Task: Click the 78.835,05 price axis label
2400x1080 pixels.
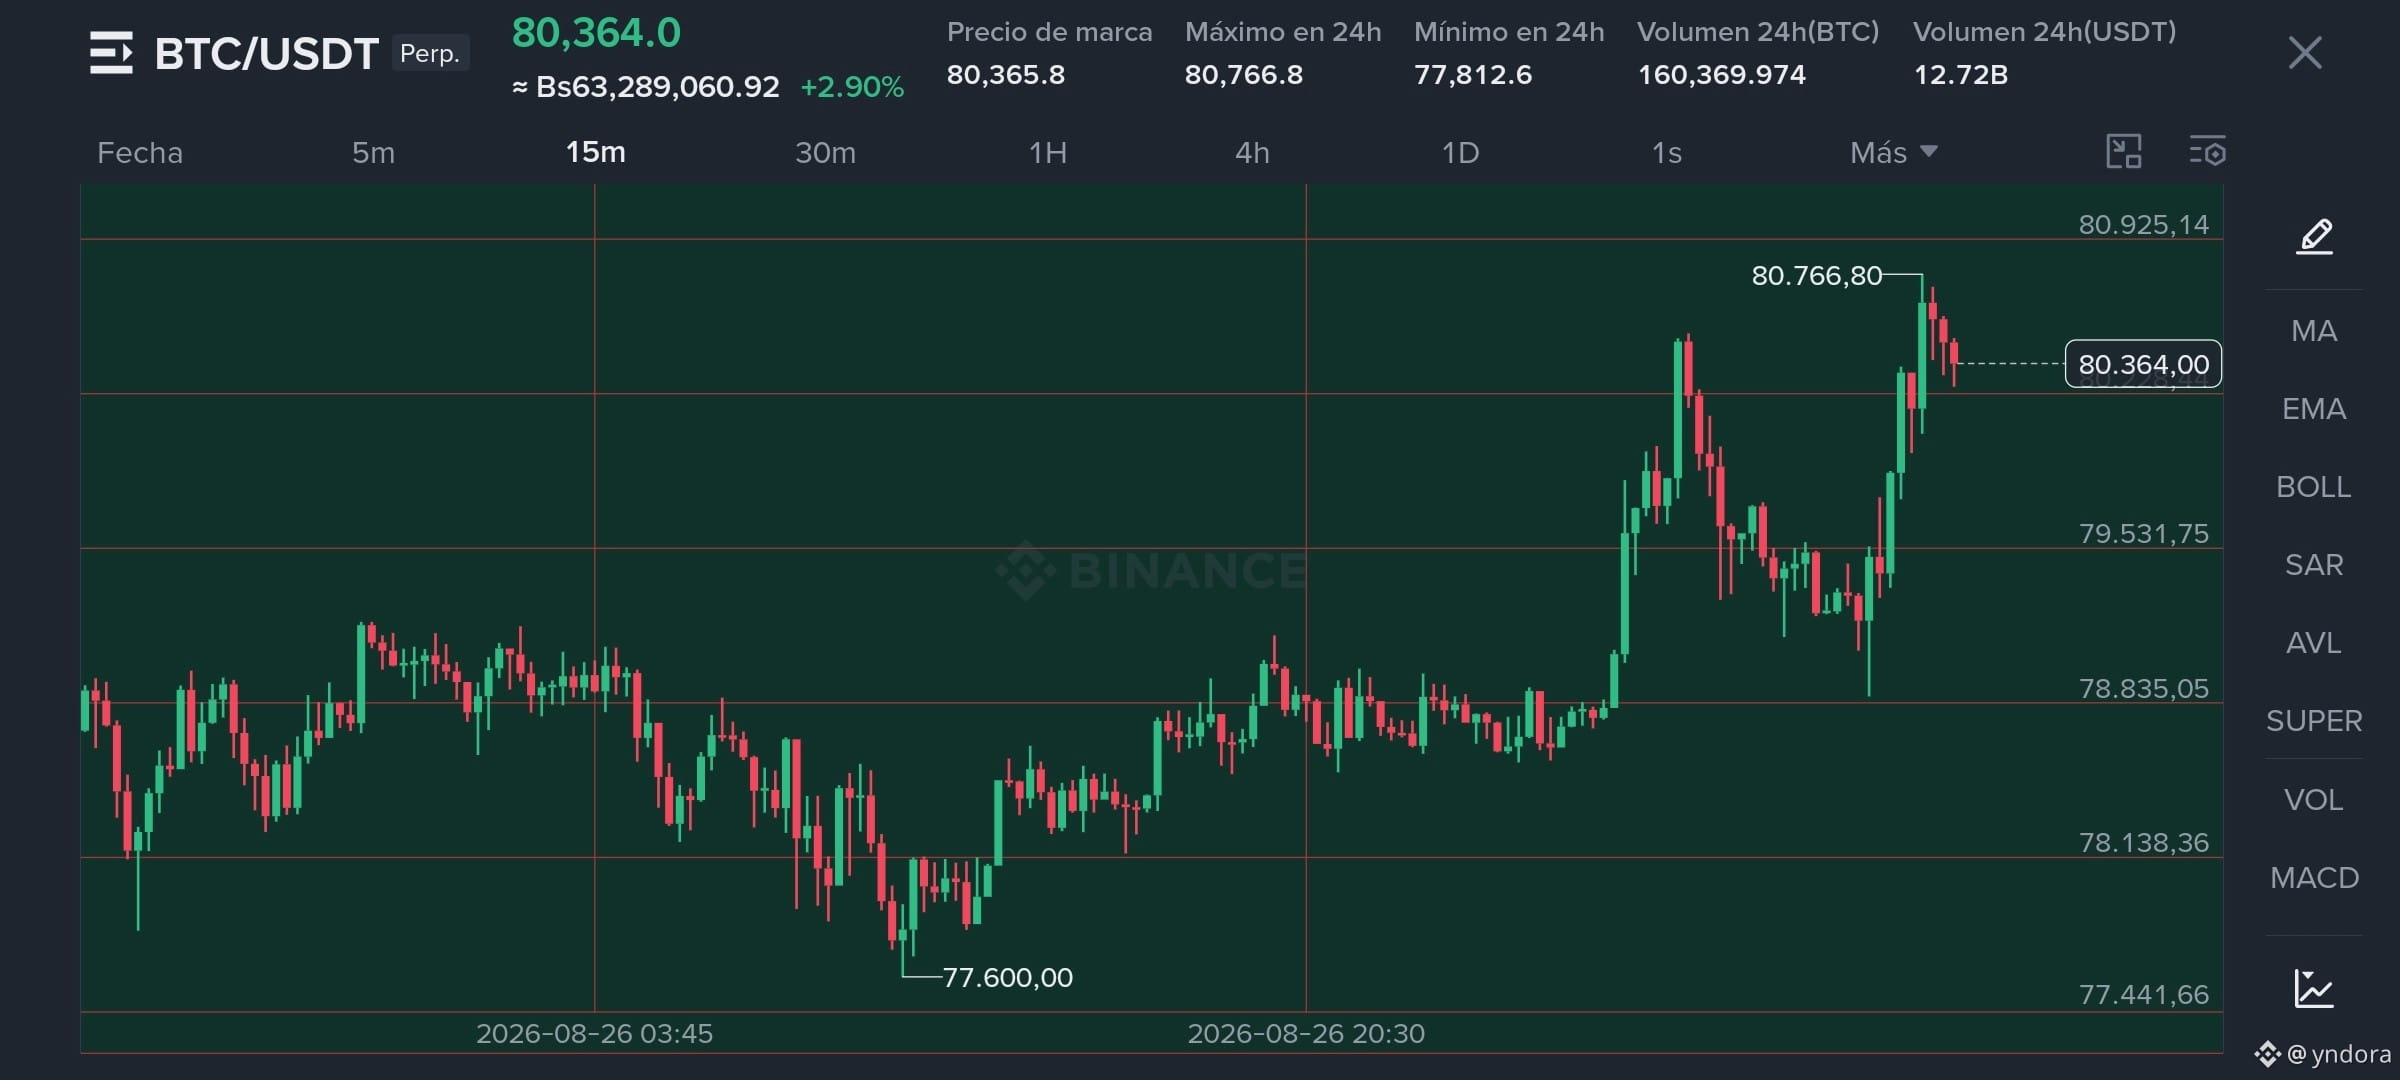Action: coord(2143,688)
